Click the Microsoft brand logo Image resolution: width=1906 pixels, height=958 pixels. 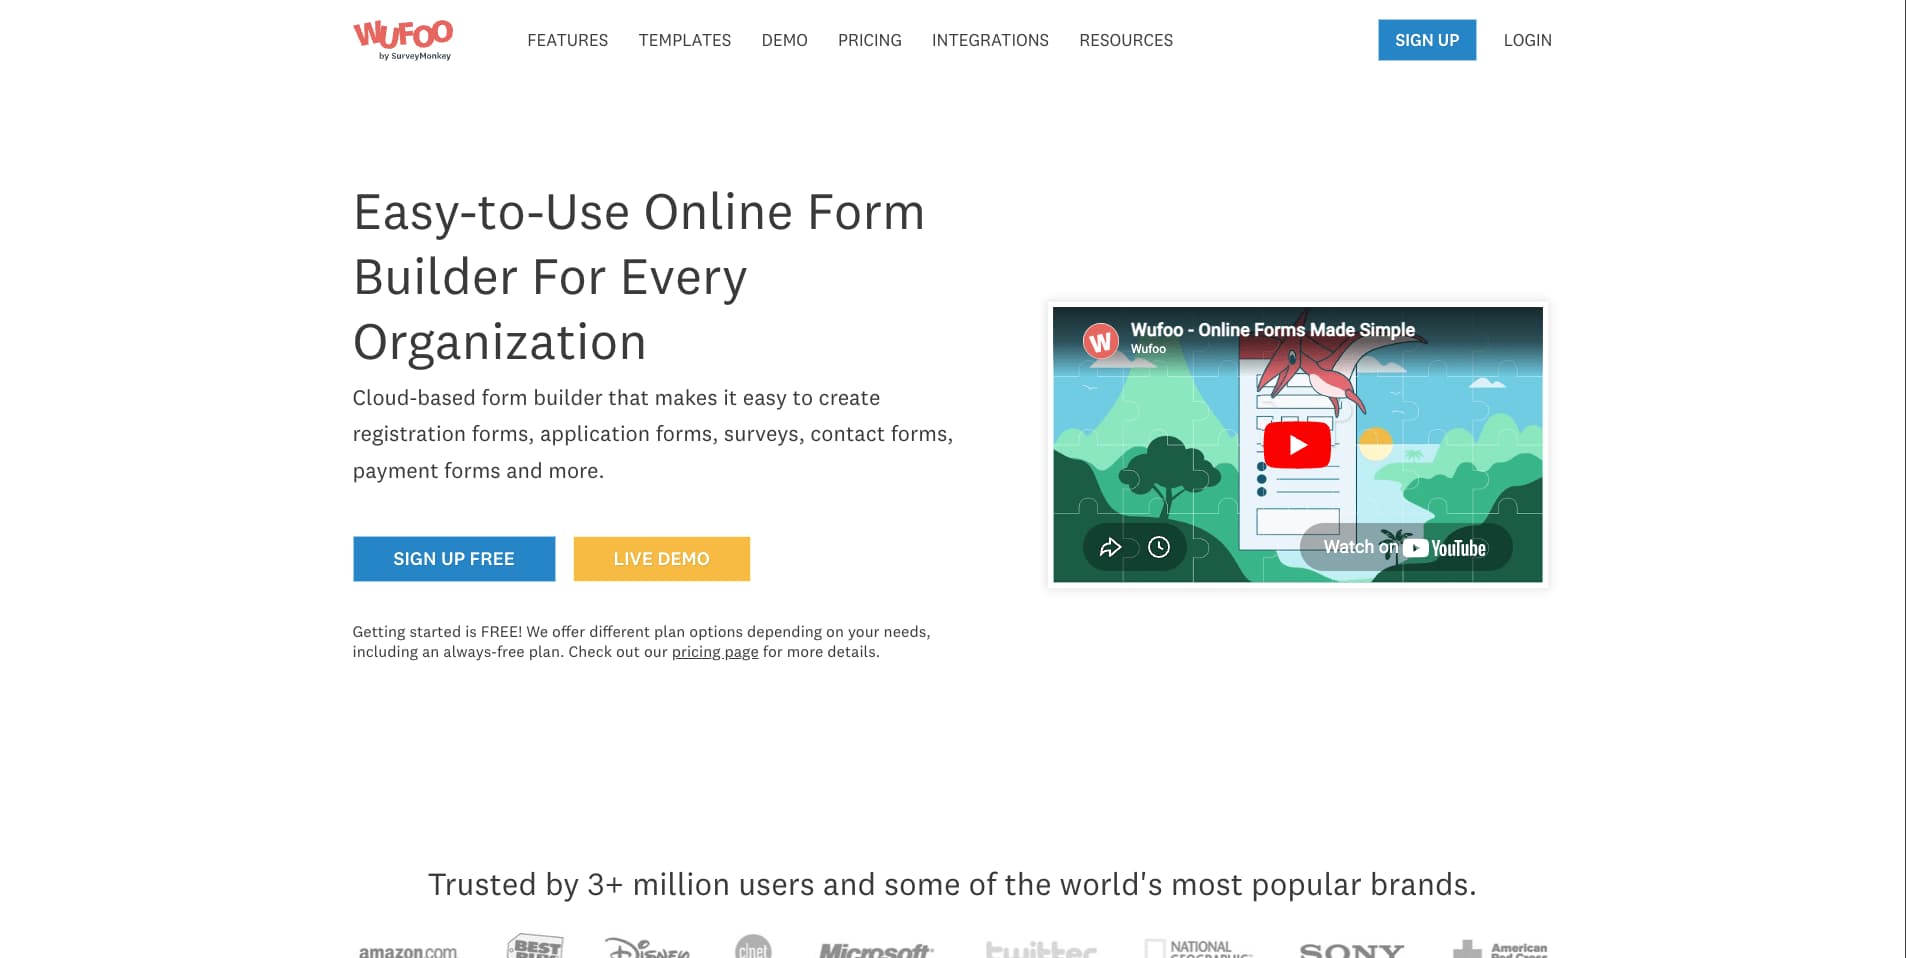click(876, 950)
